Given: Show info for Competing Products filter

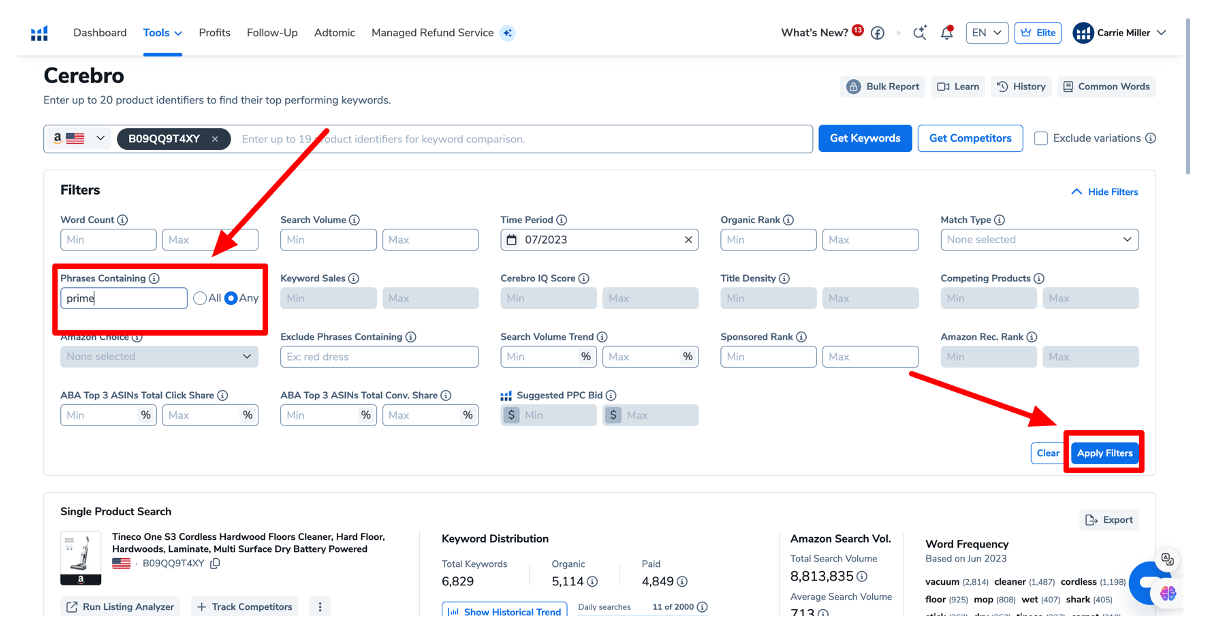Looking at the screenshot, I should [x=1039, y=279].
